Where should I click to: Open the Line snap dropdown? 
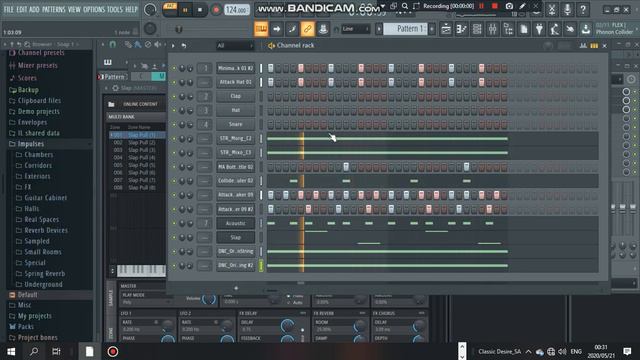tap(355, 29)
